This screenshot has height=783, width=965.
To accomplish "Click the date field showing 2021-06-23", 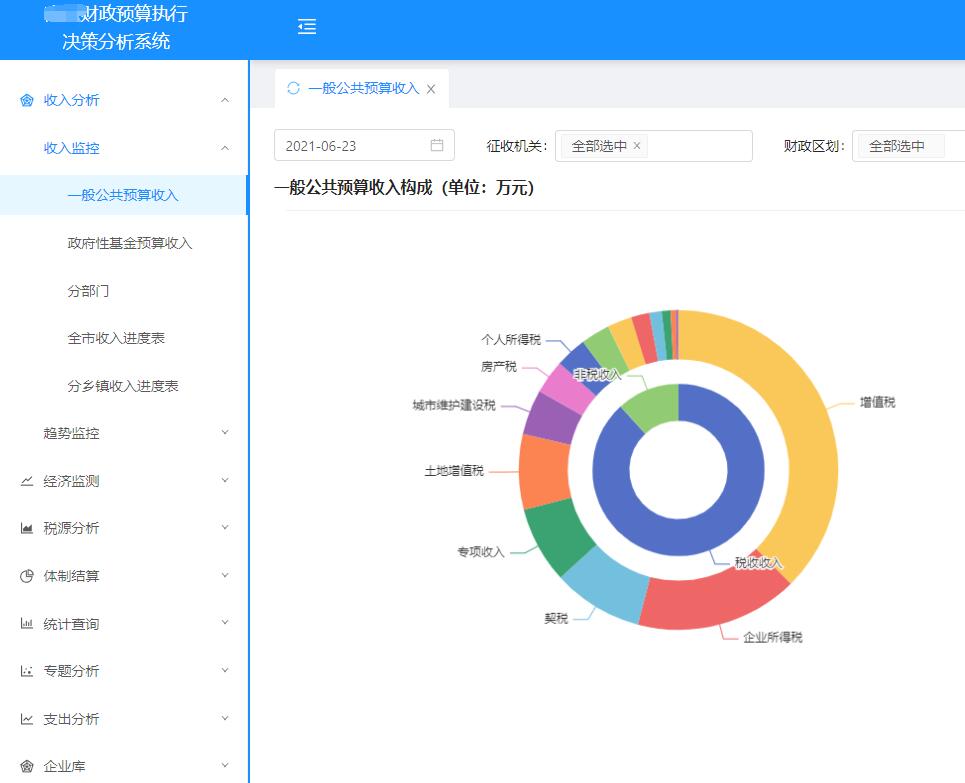I will [x=350, y=146].
